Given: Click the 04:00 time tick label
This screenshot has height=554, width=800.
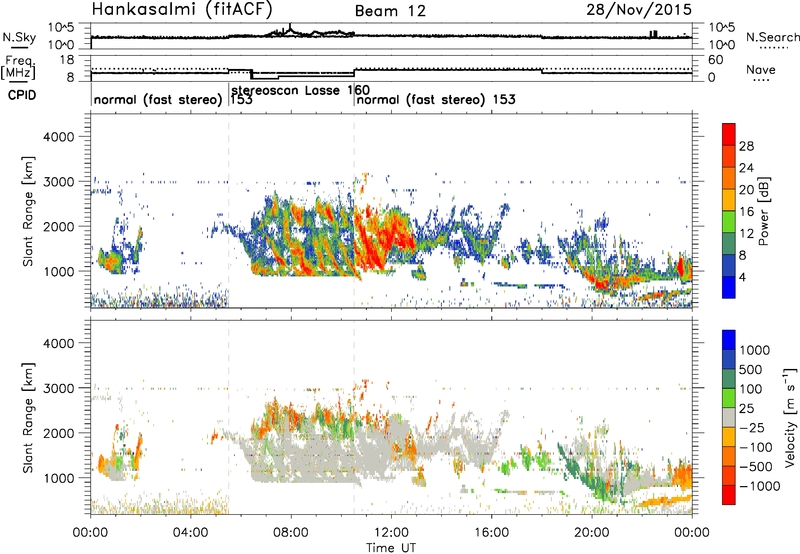Looking at the screenshot, I should point(191,533).
